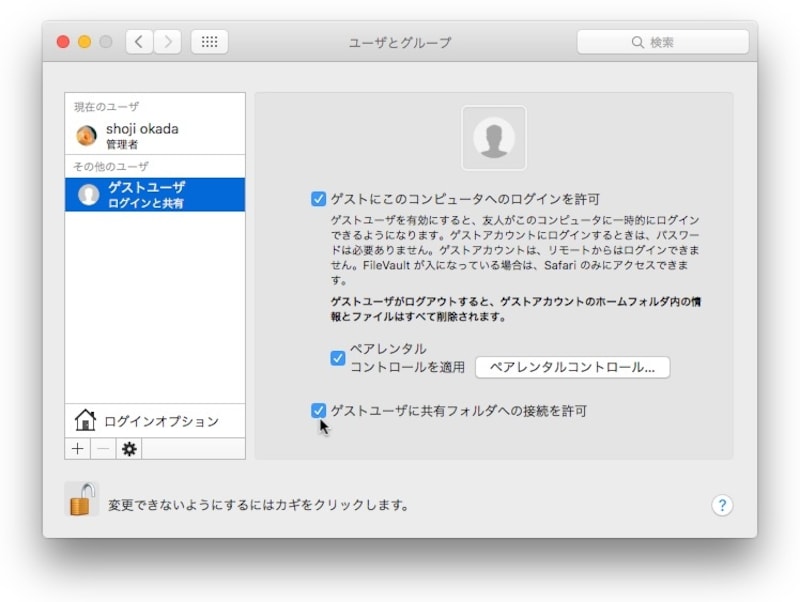Focus the 検索 search field
This screenshot has height=602, width=800.
pos(663,42)
